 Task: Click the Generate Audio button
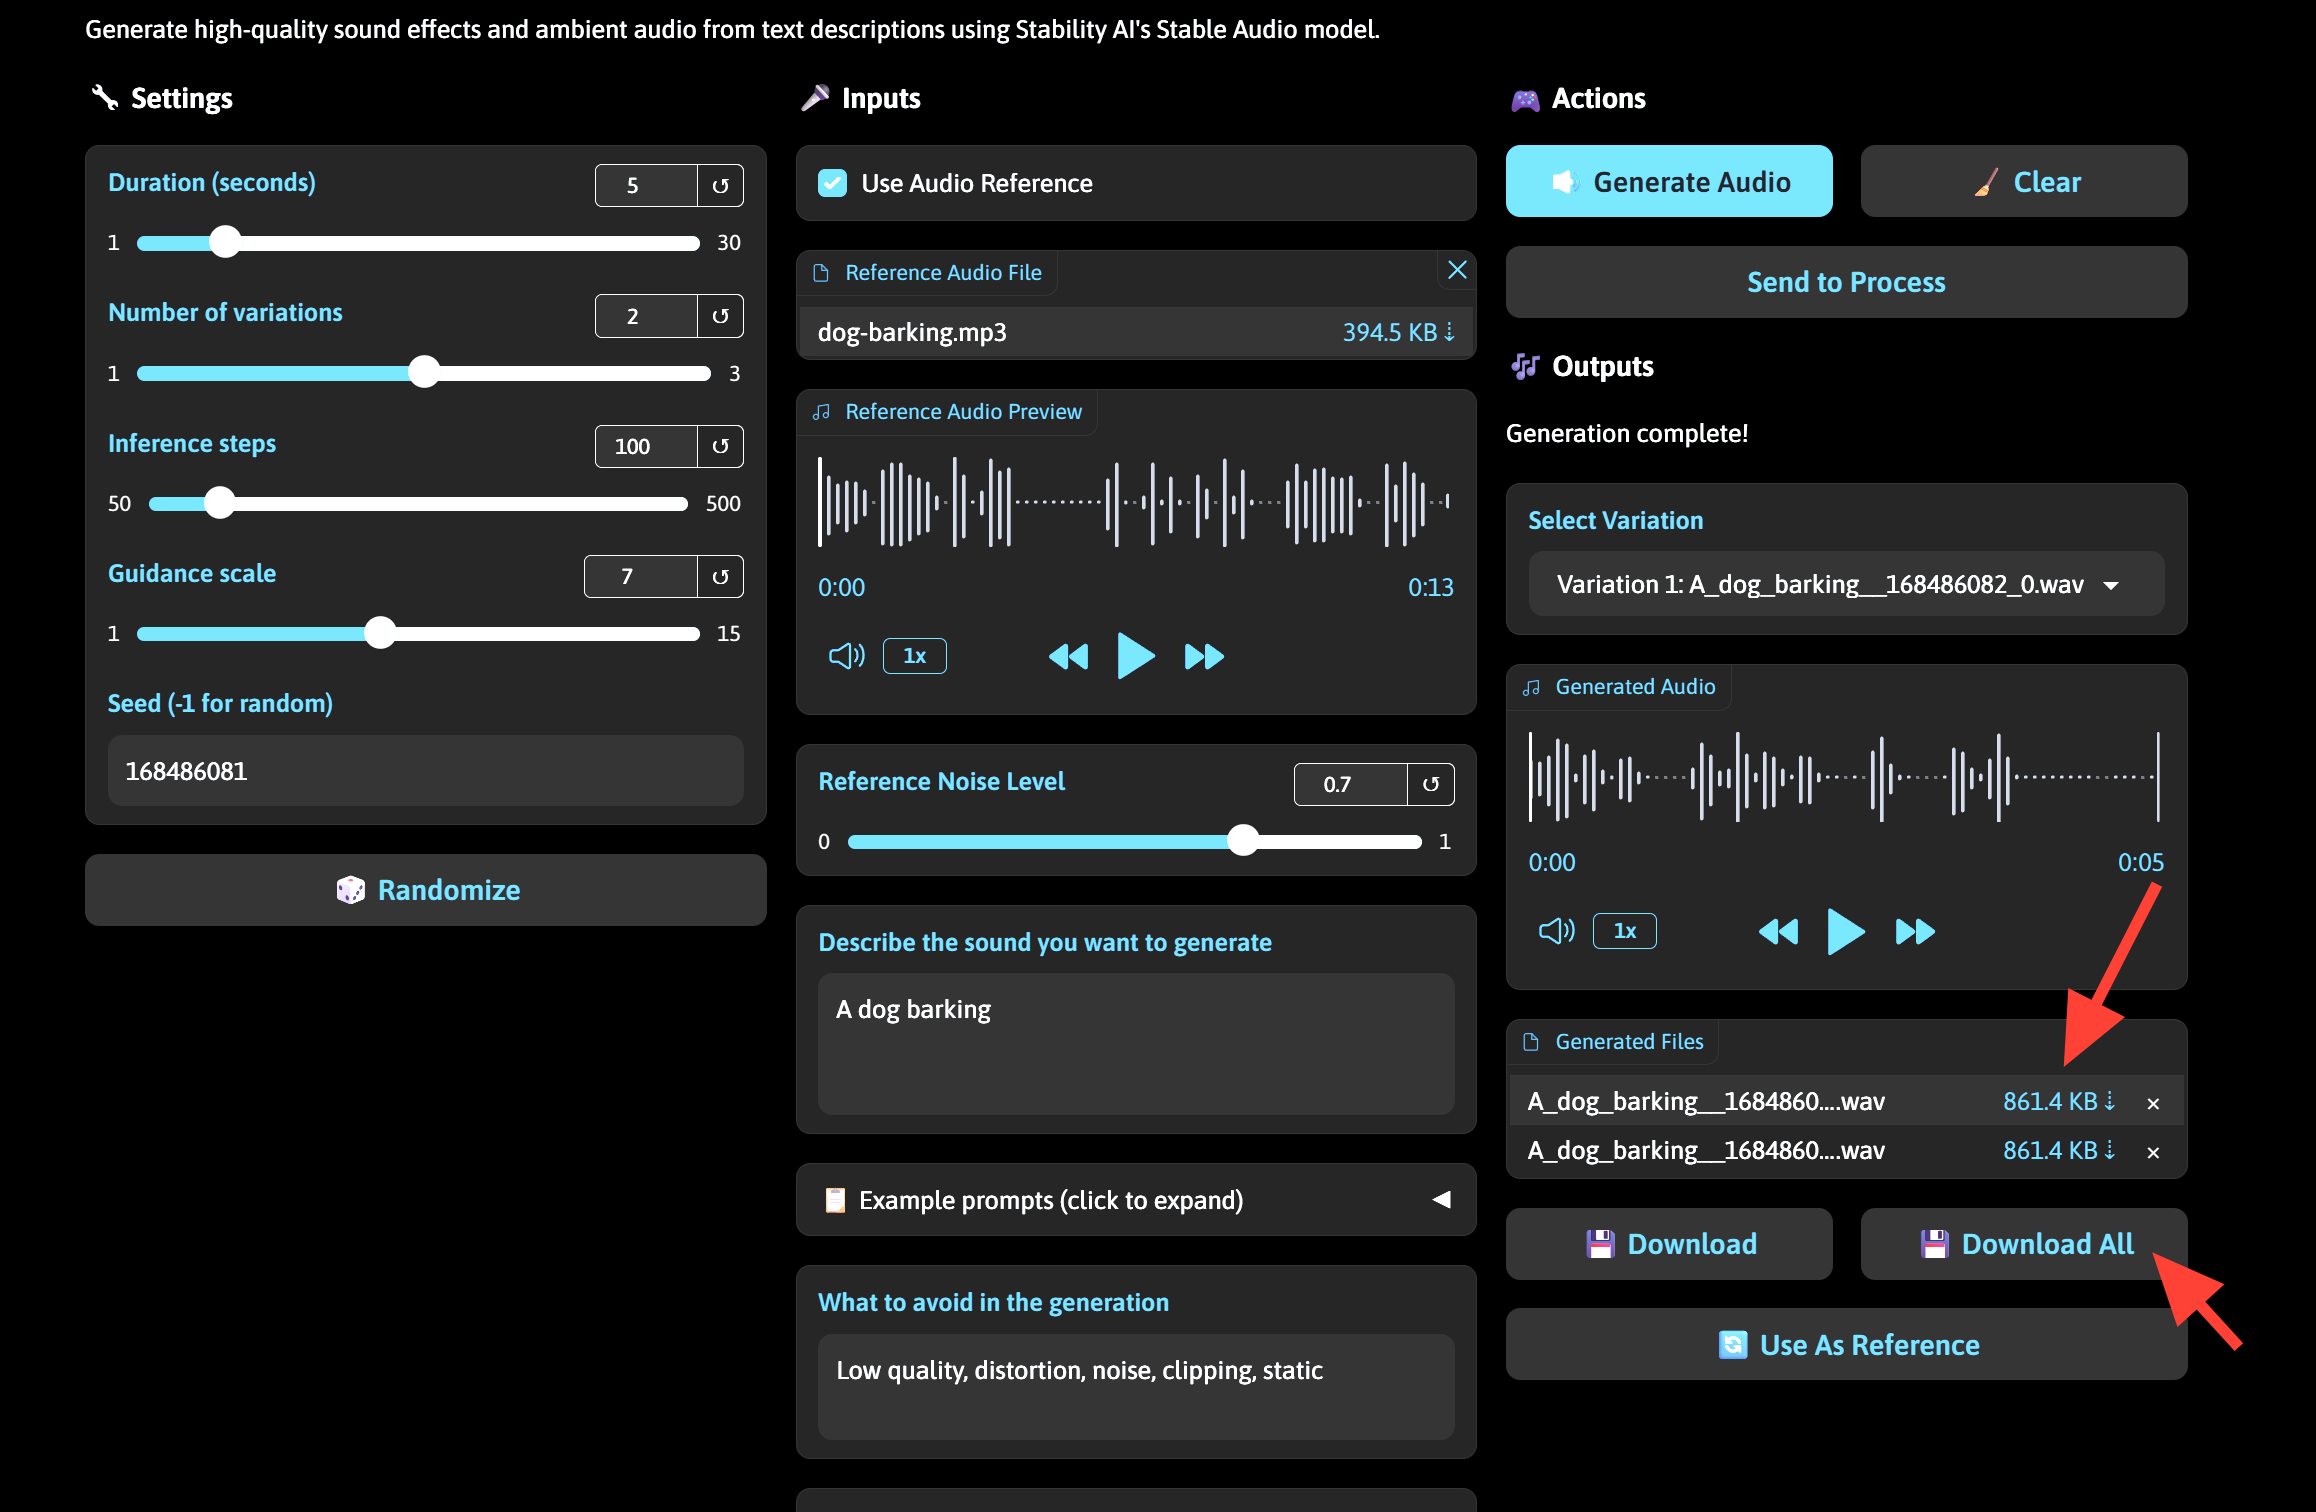[1667, 181]
